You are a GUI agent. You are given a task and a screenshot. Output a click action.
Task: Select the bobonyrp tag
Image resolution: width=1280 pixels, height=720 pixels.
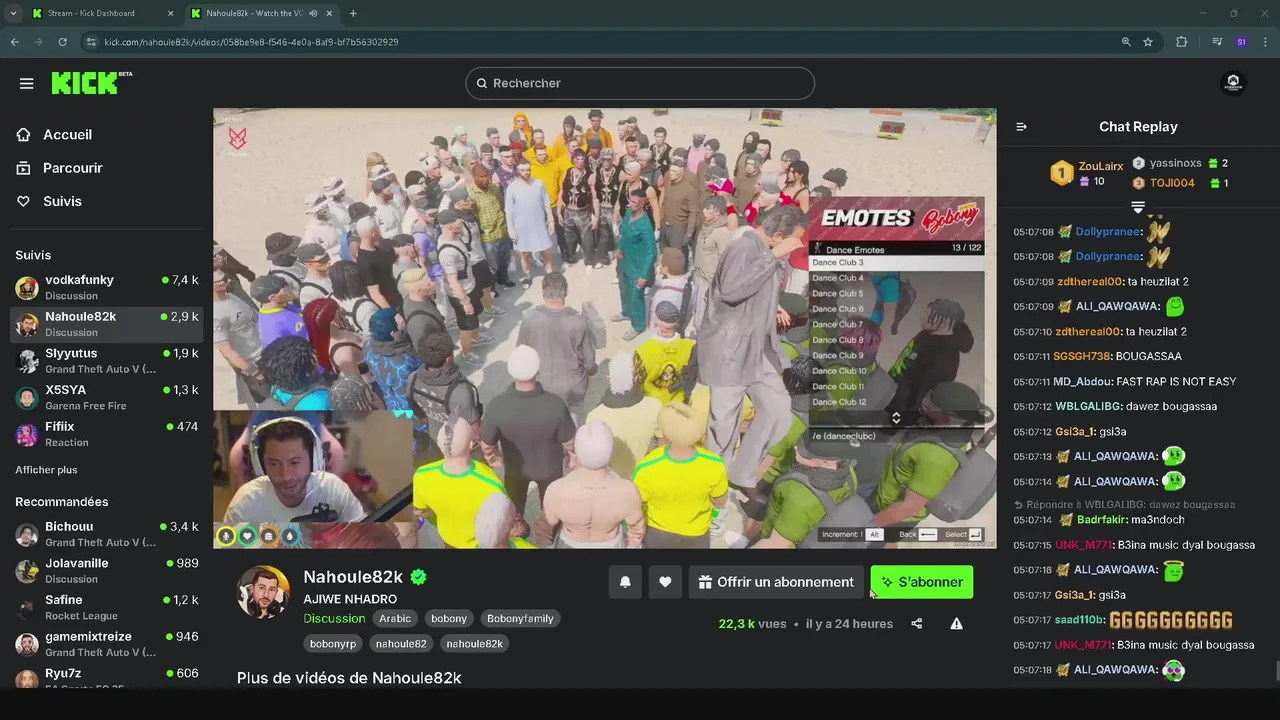click(333, 644)
